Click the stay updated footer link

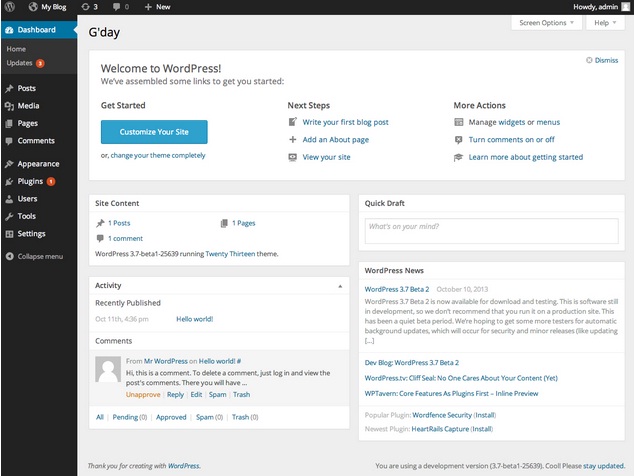(603, 466)
